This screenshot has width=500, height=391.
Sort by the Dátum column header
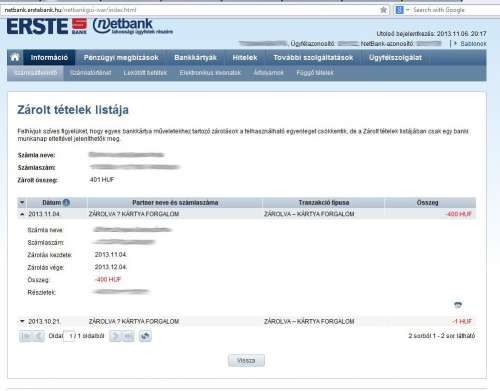52,202
